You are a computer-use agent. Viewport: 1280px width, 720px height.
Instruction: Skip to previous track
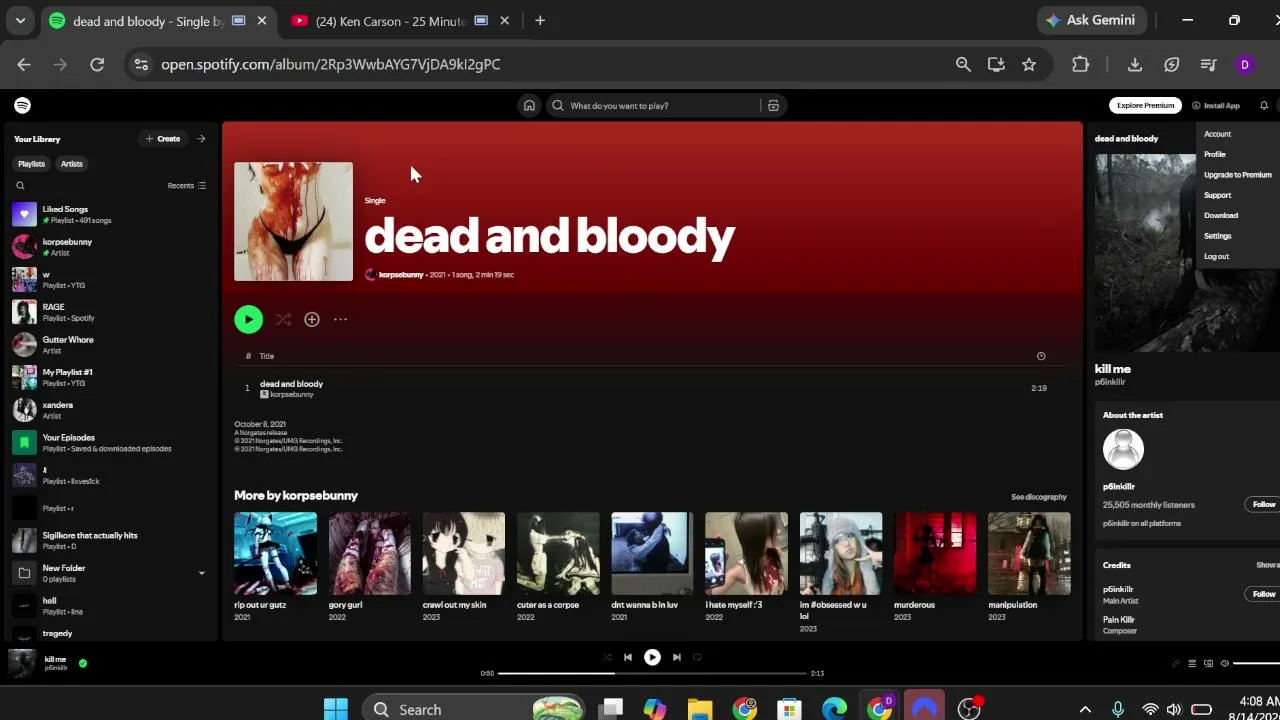tap(628, 657)
